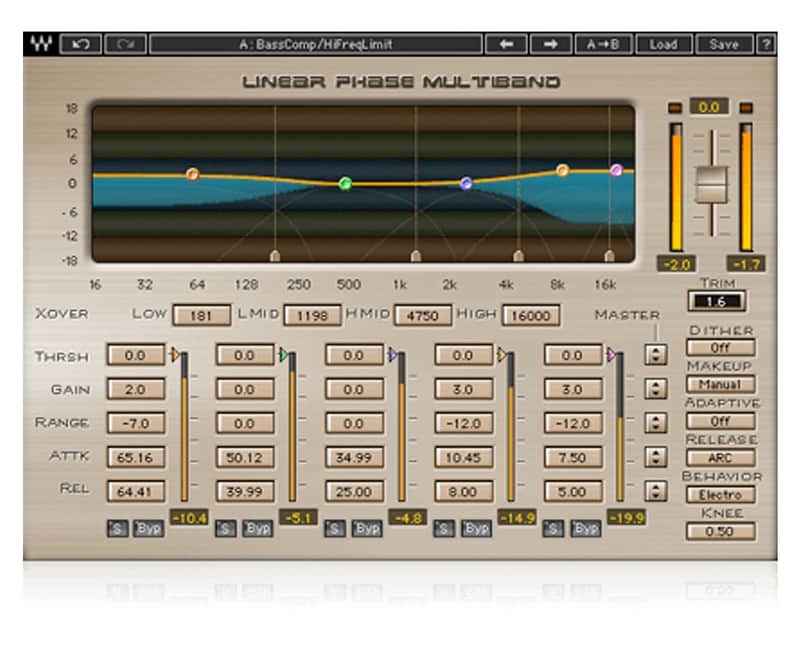Solo the first band showing -10.4
This screenshot has height=647, width=800.
[117, 529]
